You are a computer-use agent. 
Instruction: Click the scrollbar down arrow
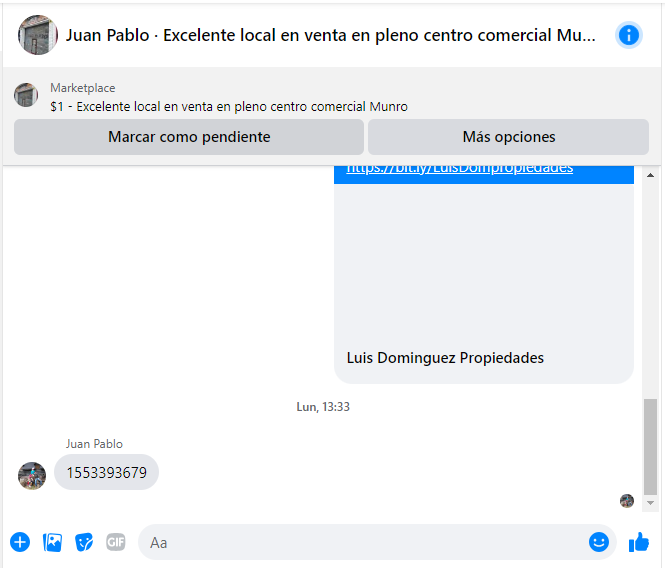650,503
